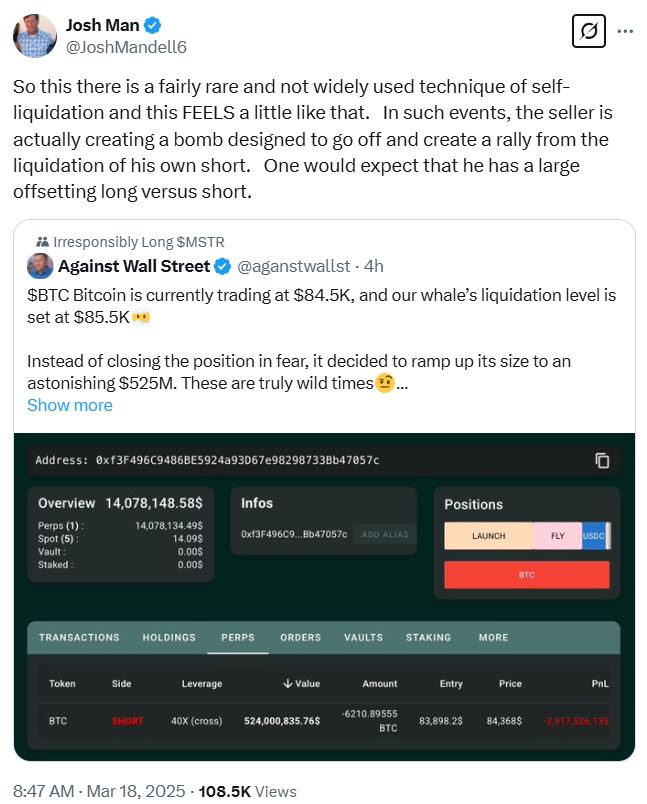647x804 pixels.
Task: Click Josh Man's blue verified badge
Action: tap(153, 25)
